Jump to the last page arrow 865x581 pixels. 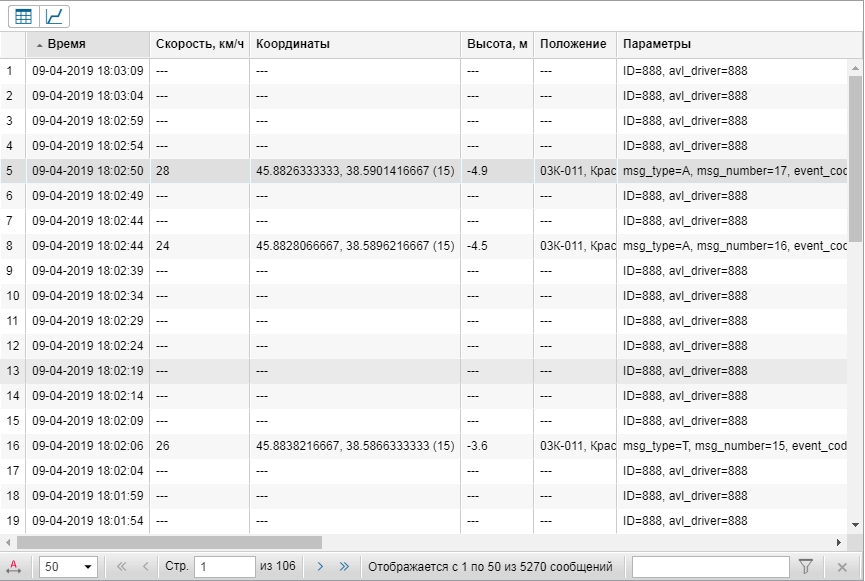pos(345,567)
